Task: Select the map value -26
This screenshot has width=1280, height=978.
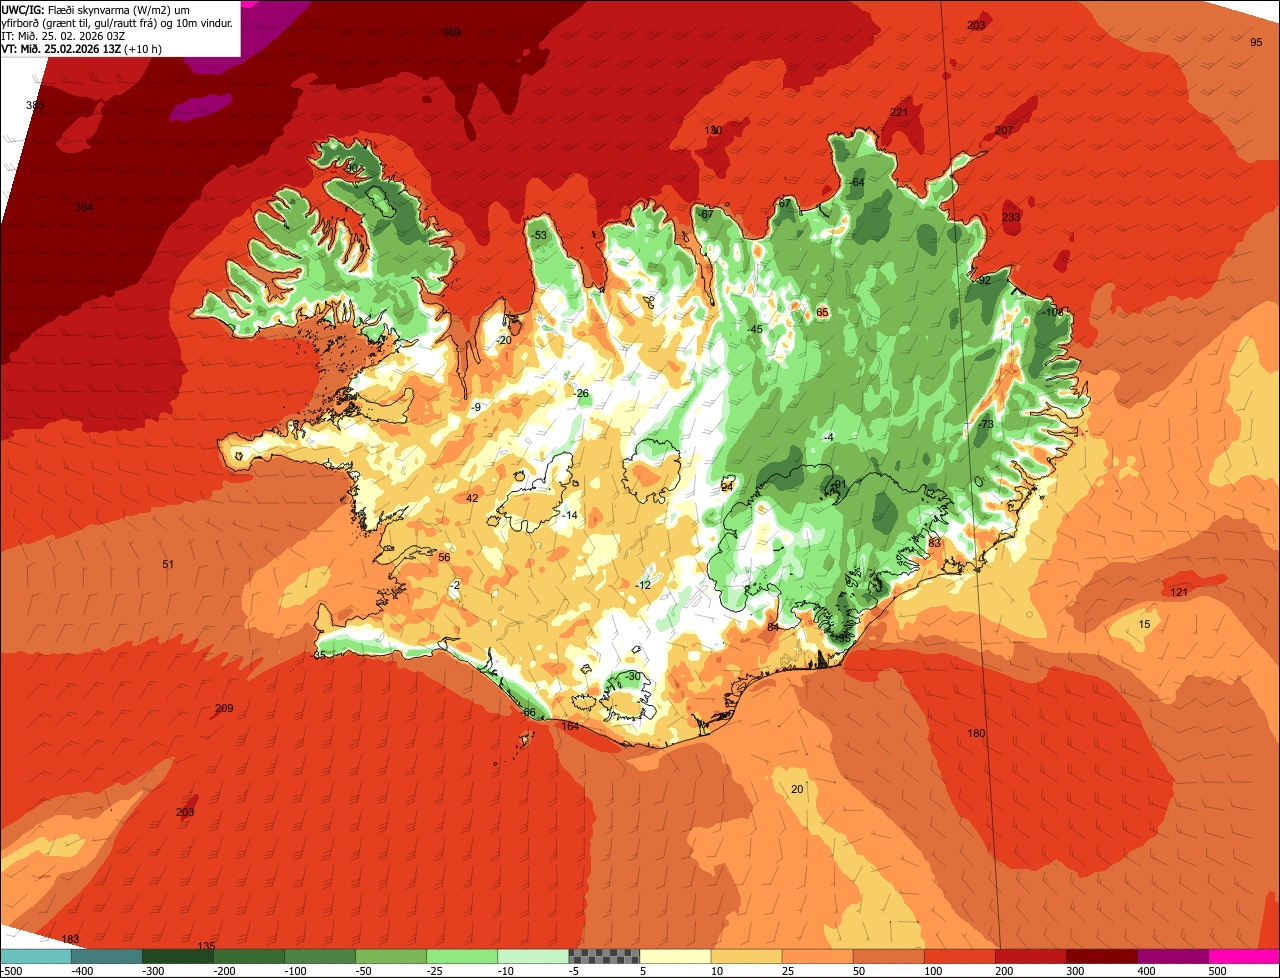Action: click(x=582, y=393)
